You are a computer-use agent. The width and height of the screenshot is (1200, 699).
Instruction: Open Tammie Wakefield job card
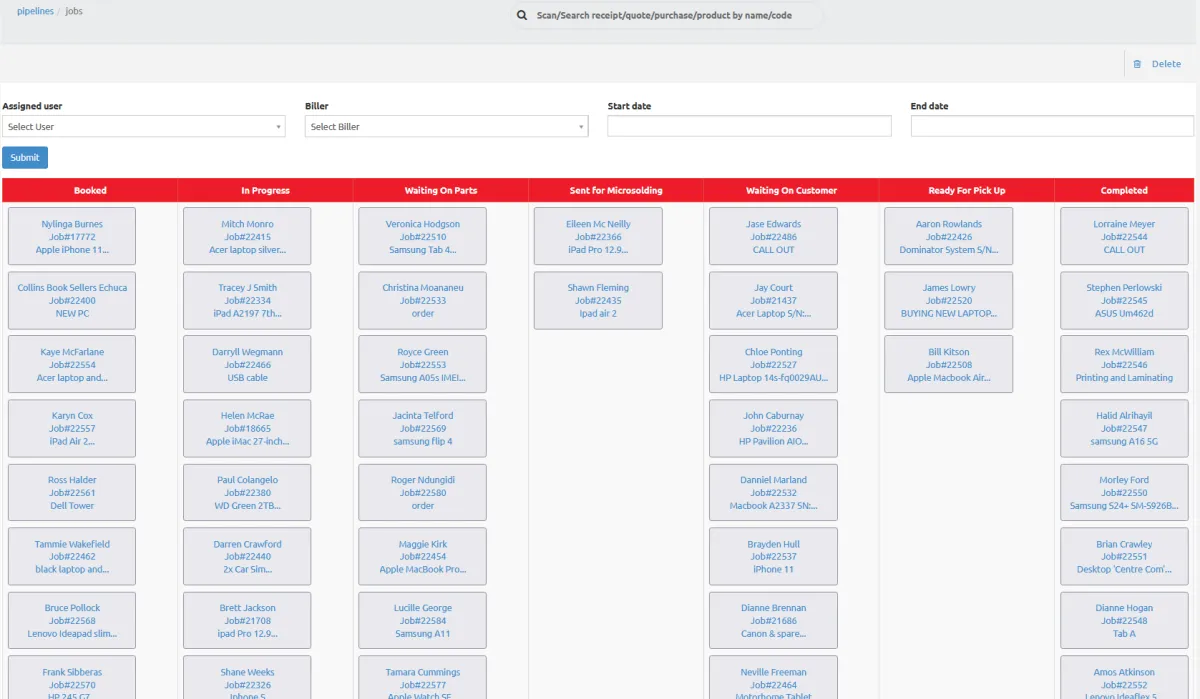(x=72, y=557)
